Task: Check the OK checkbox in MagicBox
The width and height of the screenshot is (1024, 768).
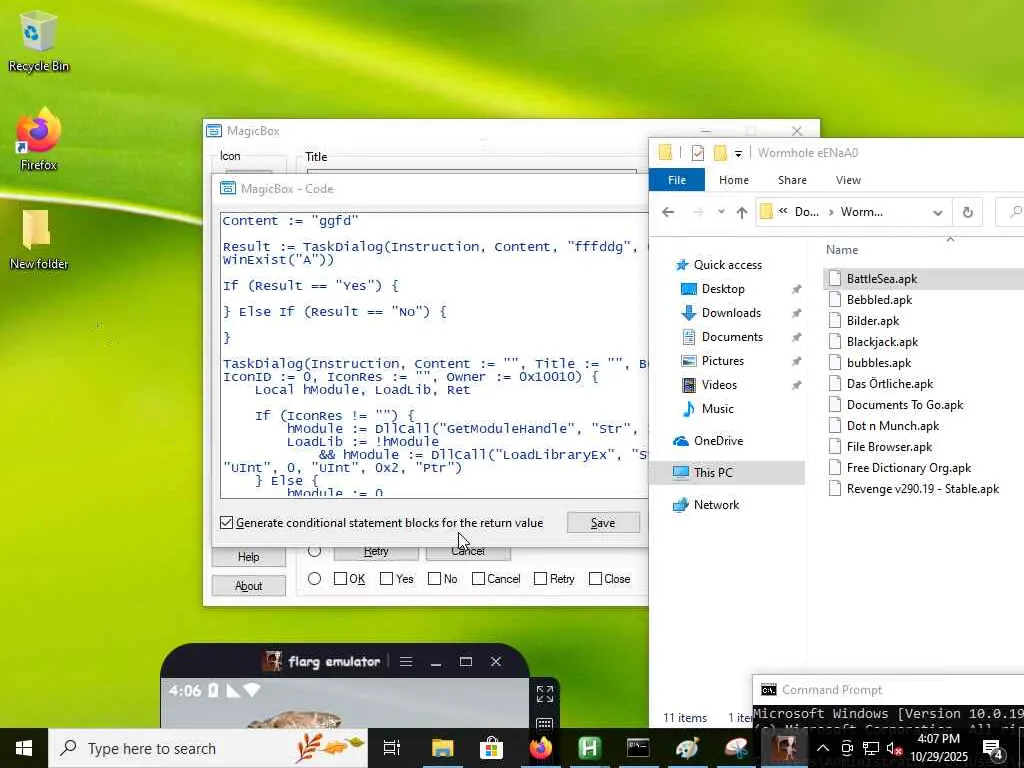Action: pos(340,579)
